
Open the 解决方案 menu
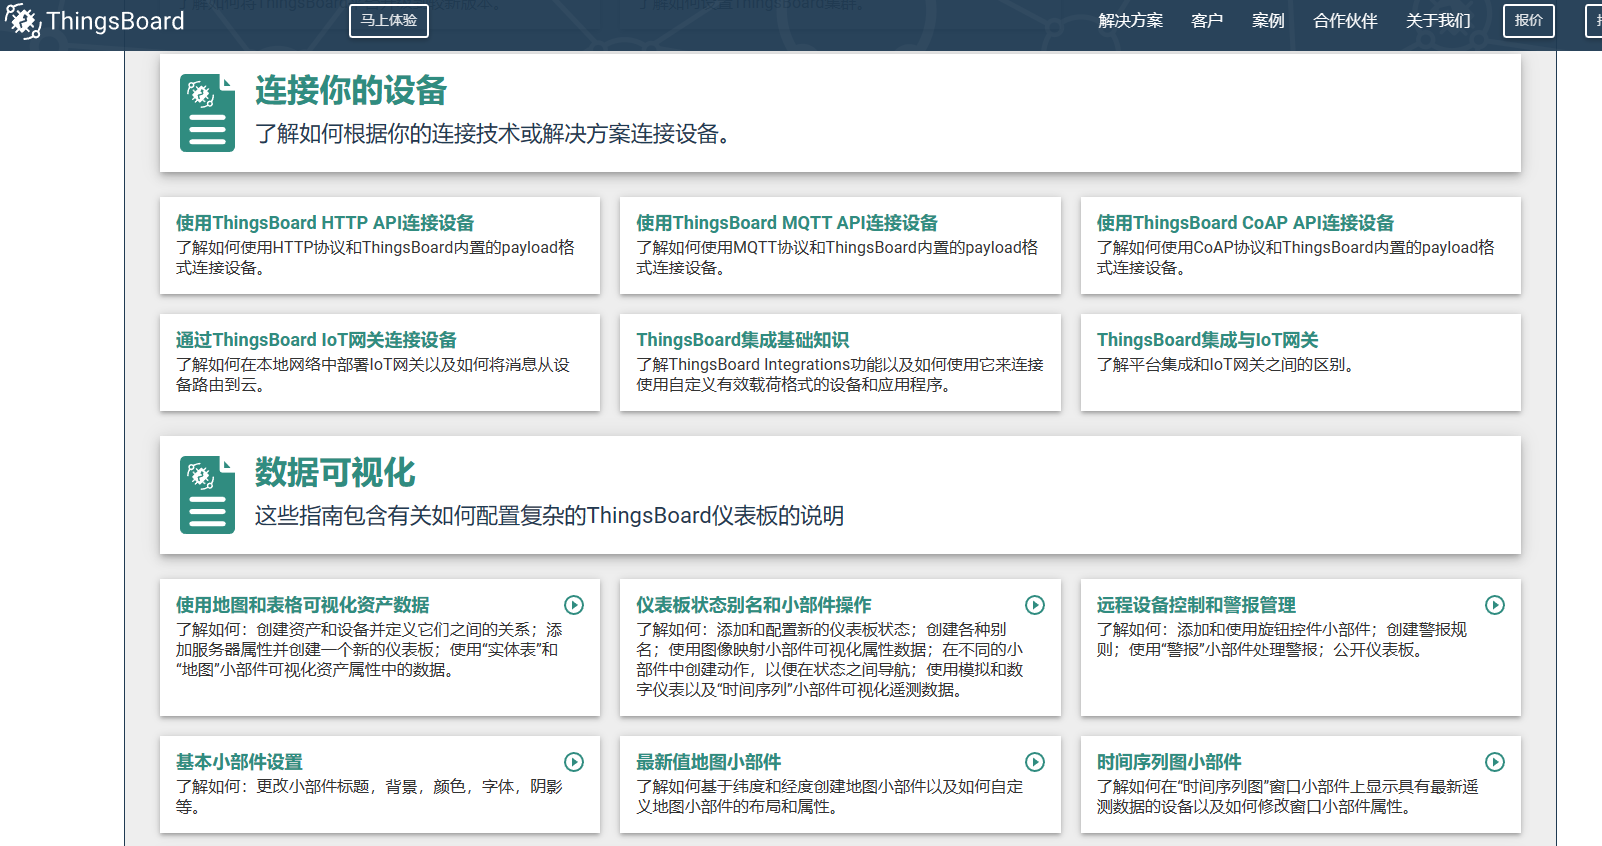(1130, 21)
